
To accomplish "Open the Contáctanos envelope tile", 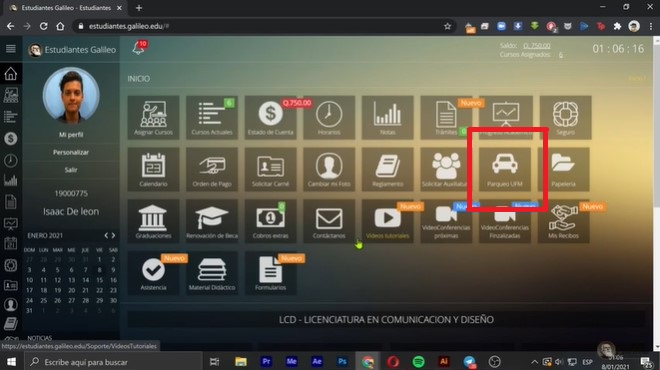I will click(x=329, y=221).
